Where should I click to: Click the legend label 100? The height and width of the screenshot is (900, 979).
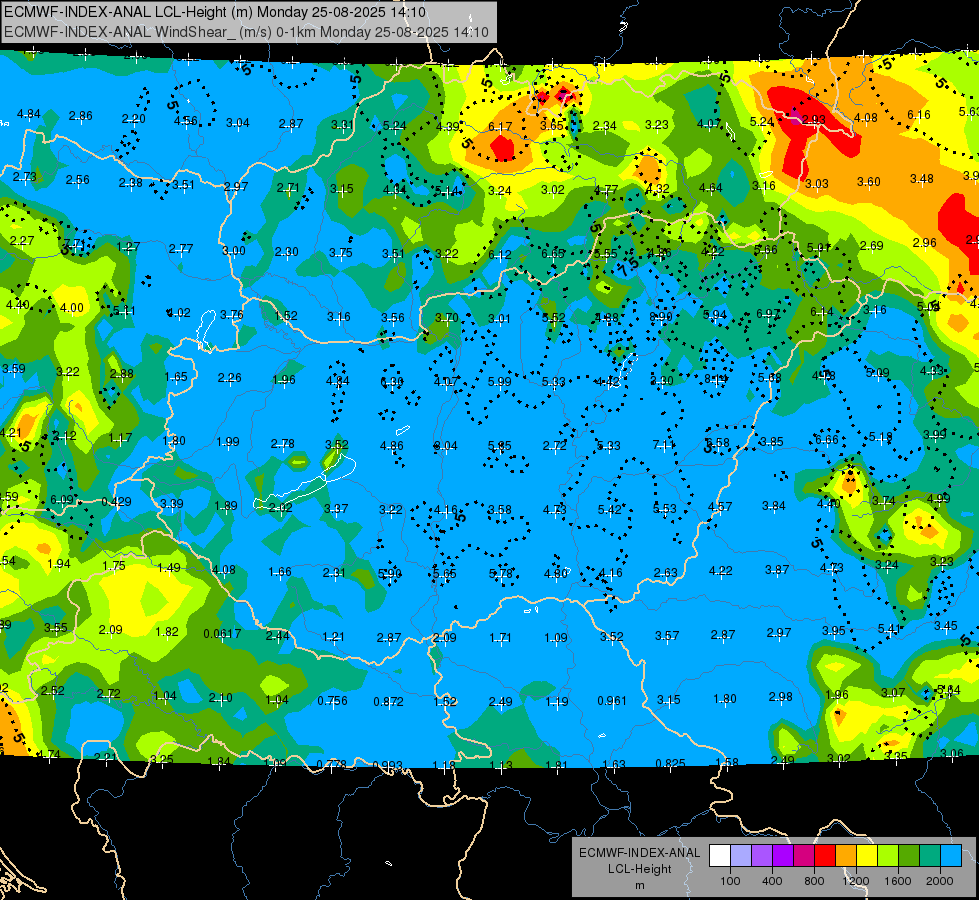(730, 881)
